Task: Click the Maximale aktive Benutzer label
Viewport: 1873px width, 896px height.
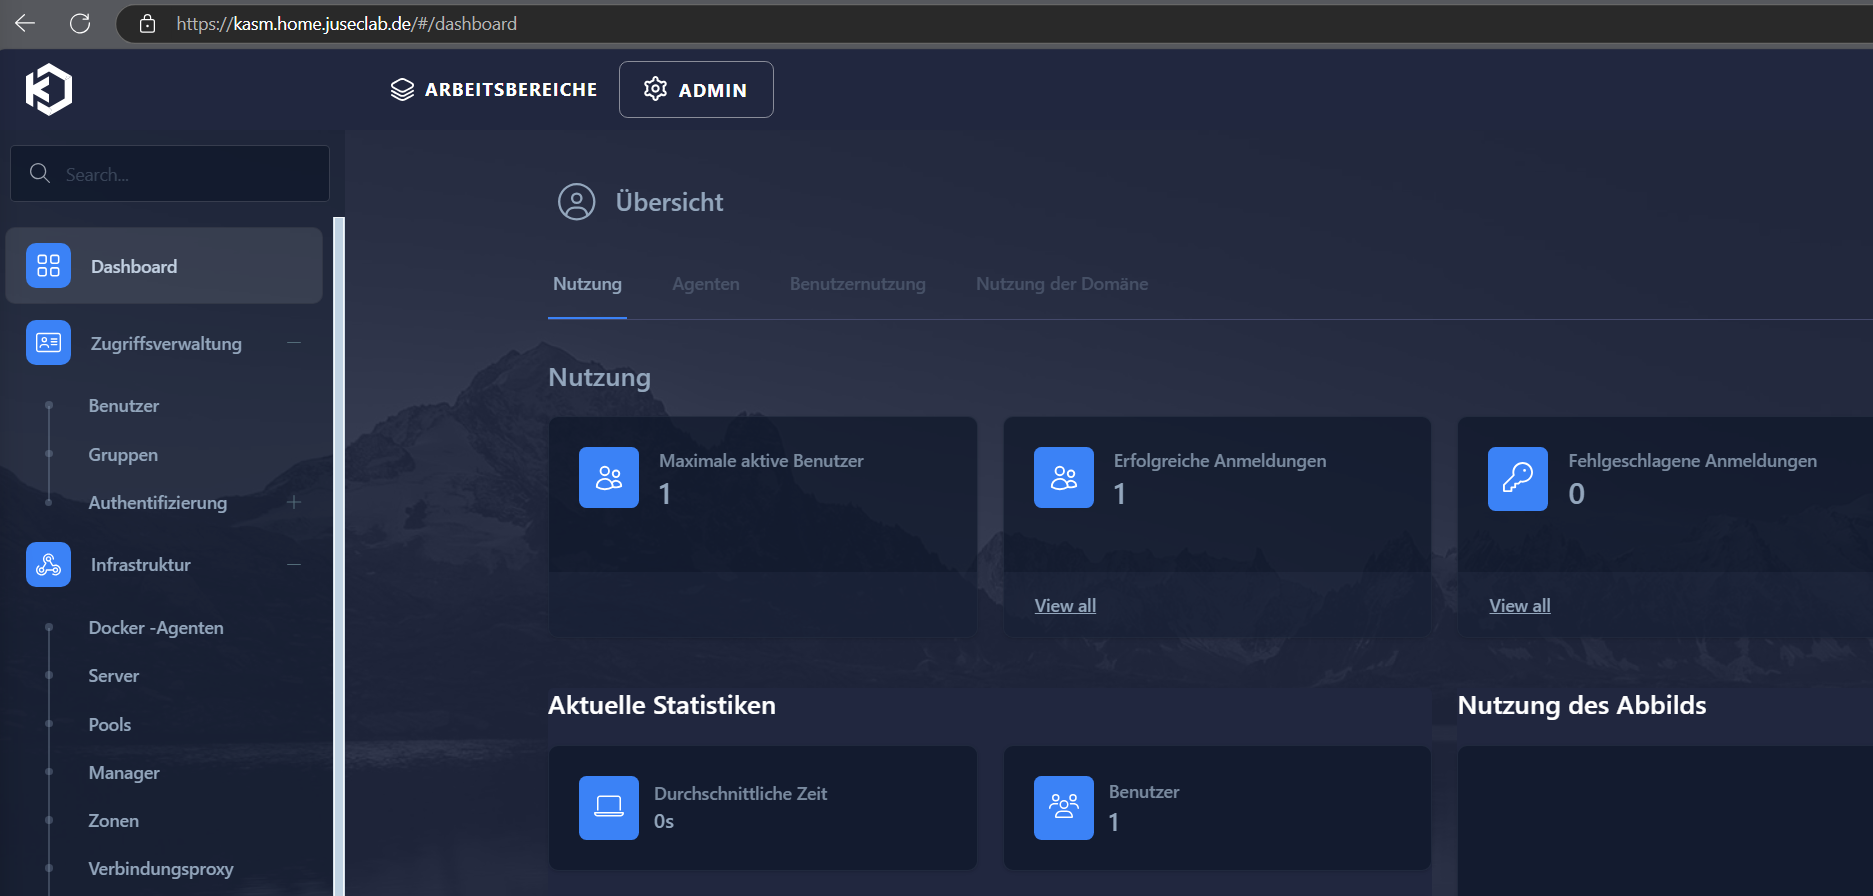Action: 761,461
